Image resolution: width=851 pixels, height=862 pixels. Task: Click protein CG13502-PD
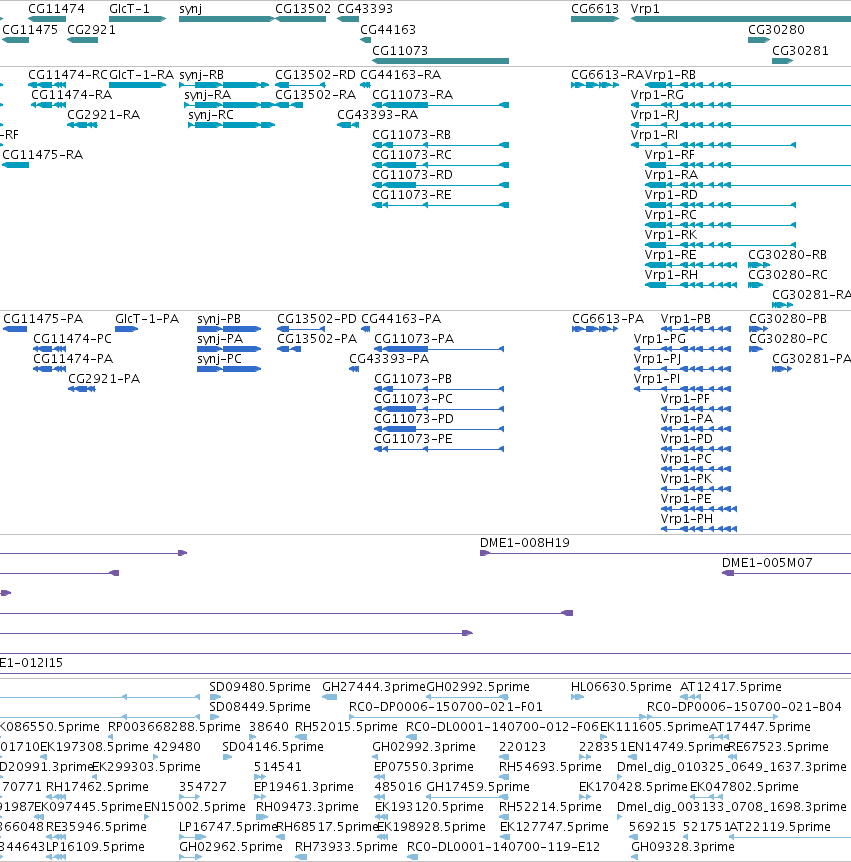317,319
